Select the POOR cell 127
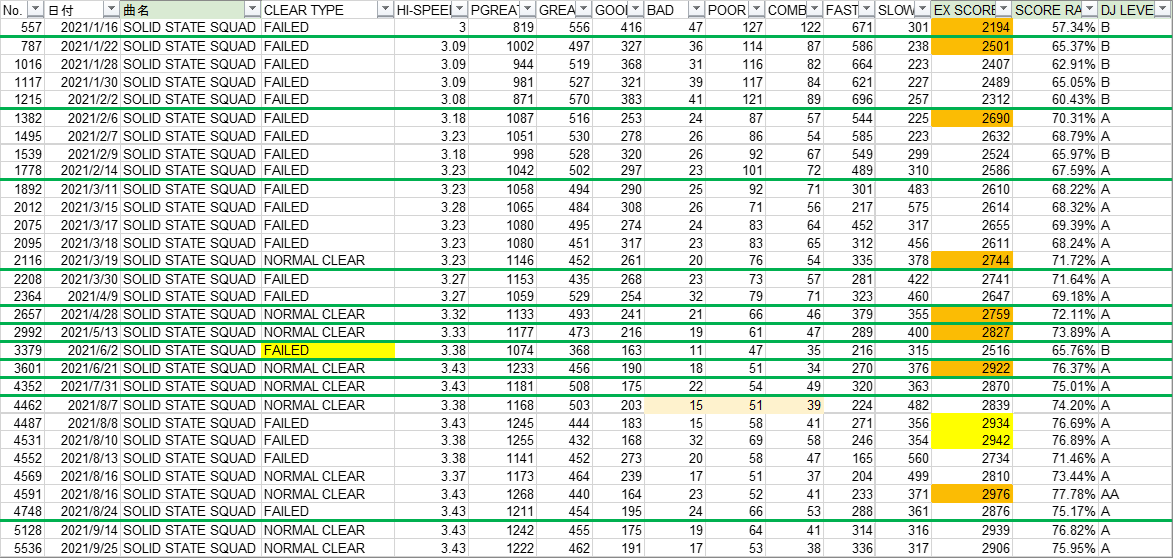 (x=735, y=28)
